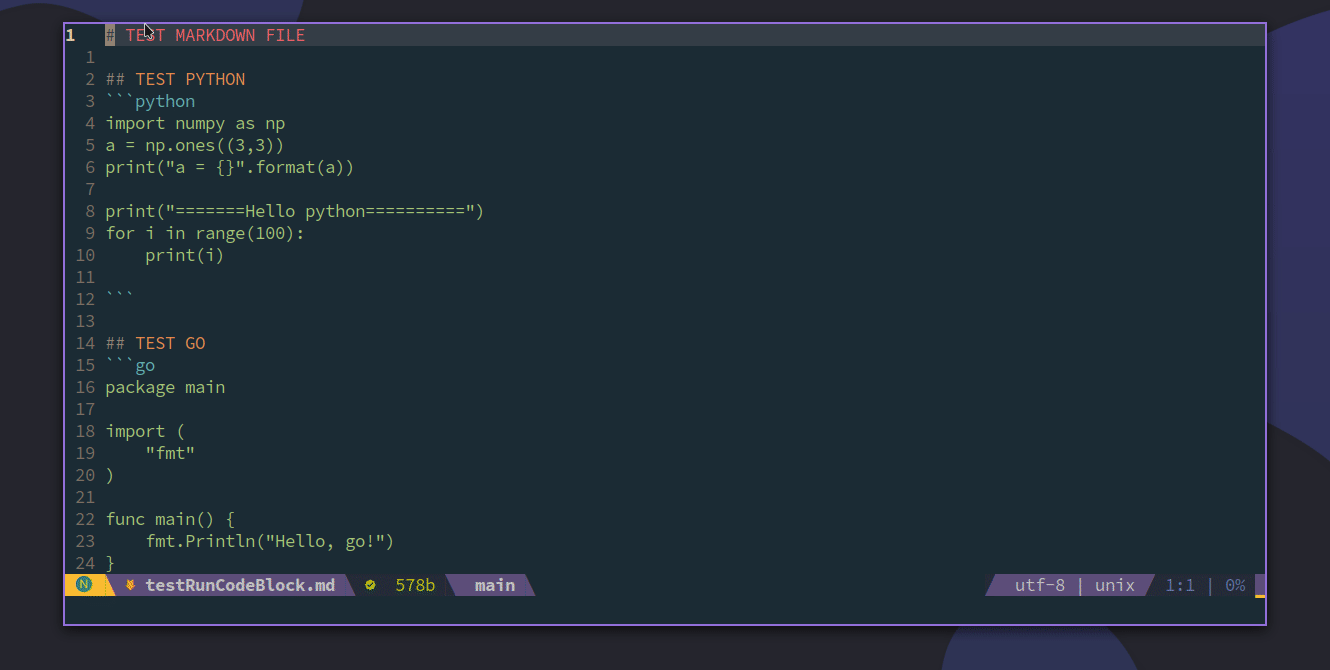1330x670 pixels.
Task: Click the current line number 1 in gutter
Action: coord(70,35)
